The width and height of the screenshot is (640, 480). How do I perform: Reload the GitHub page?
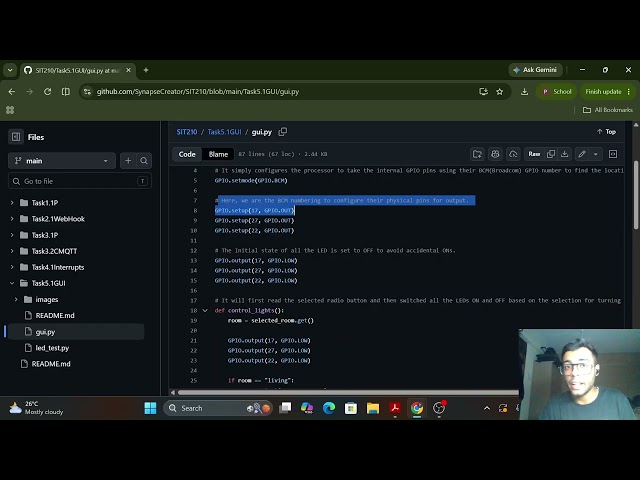pos(47,91)
